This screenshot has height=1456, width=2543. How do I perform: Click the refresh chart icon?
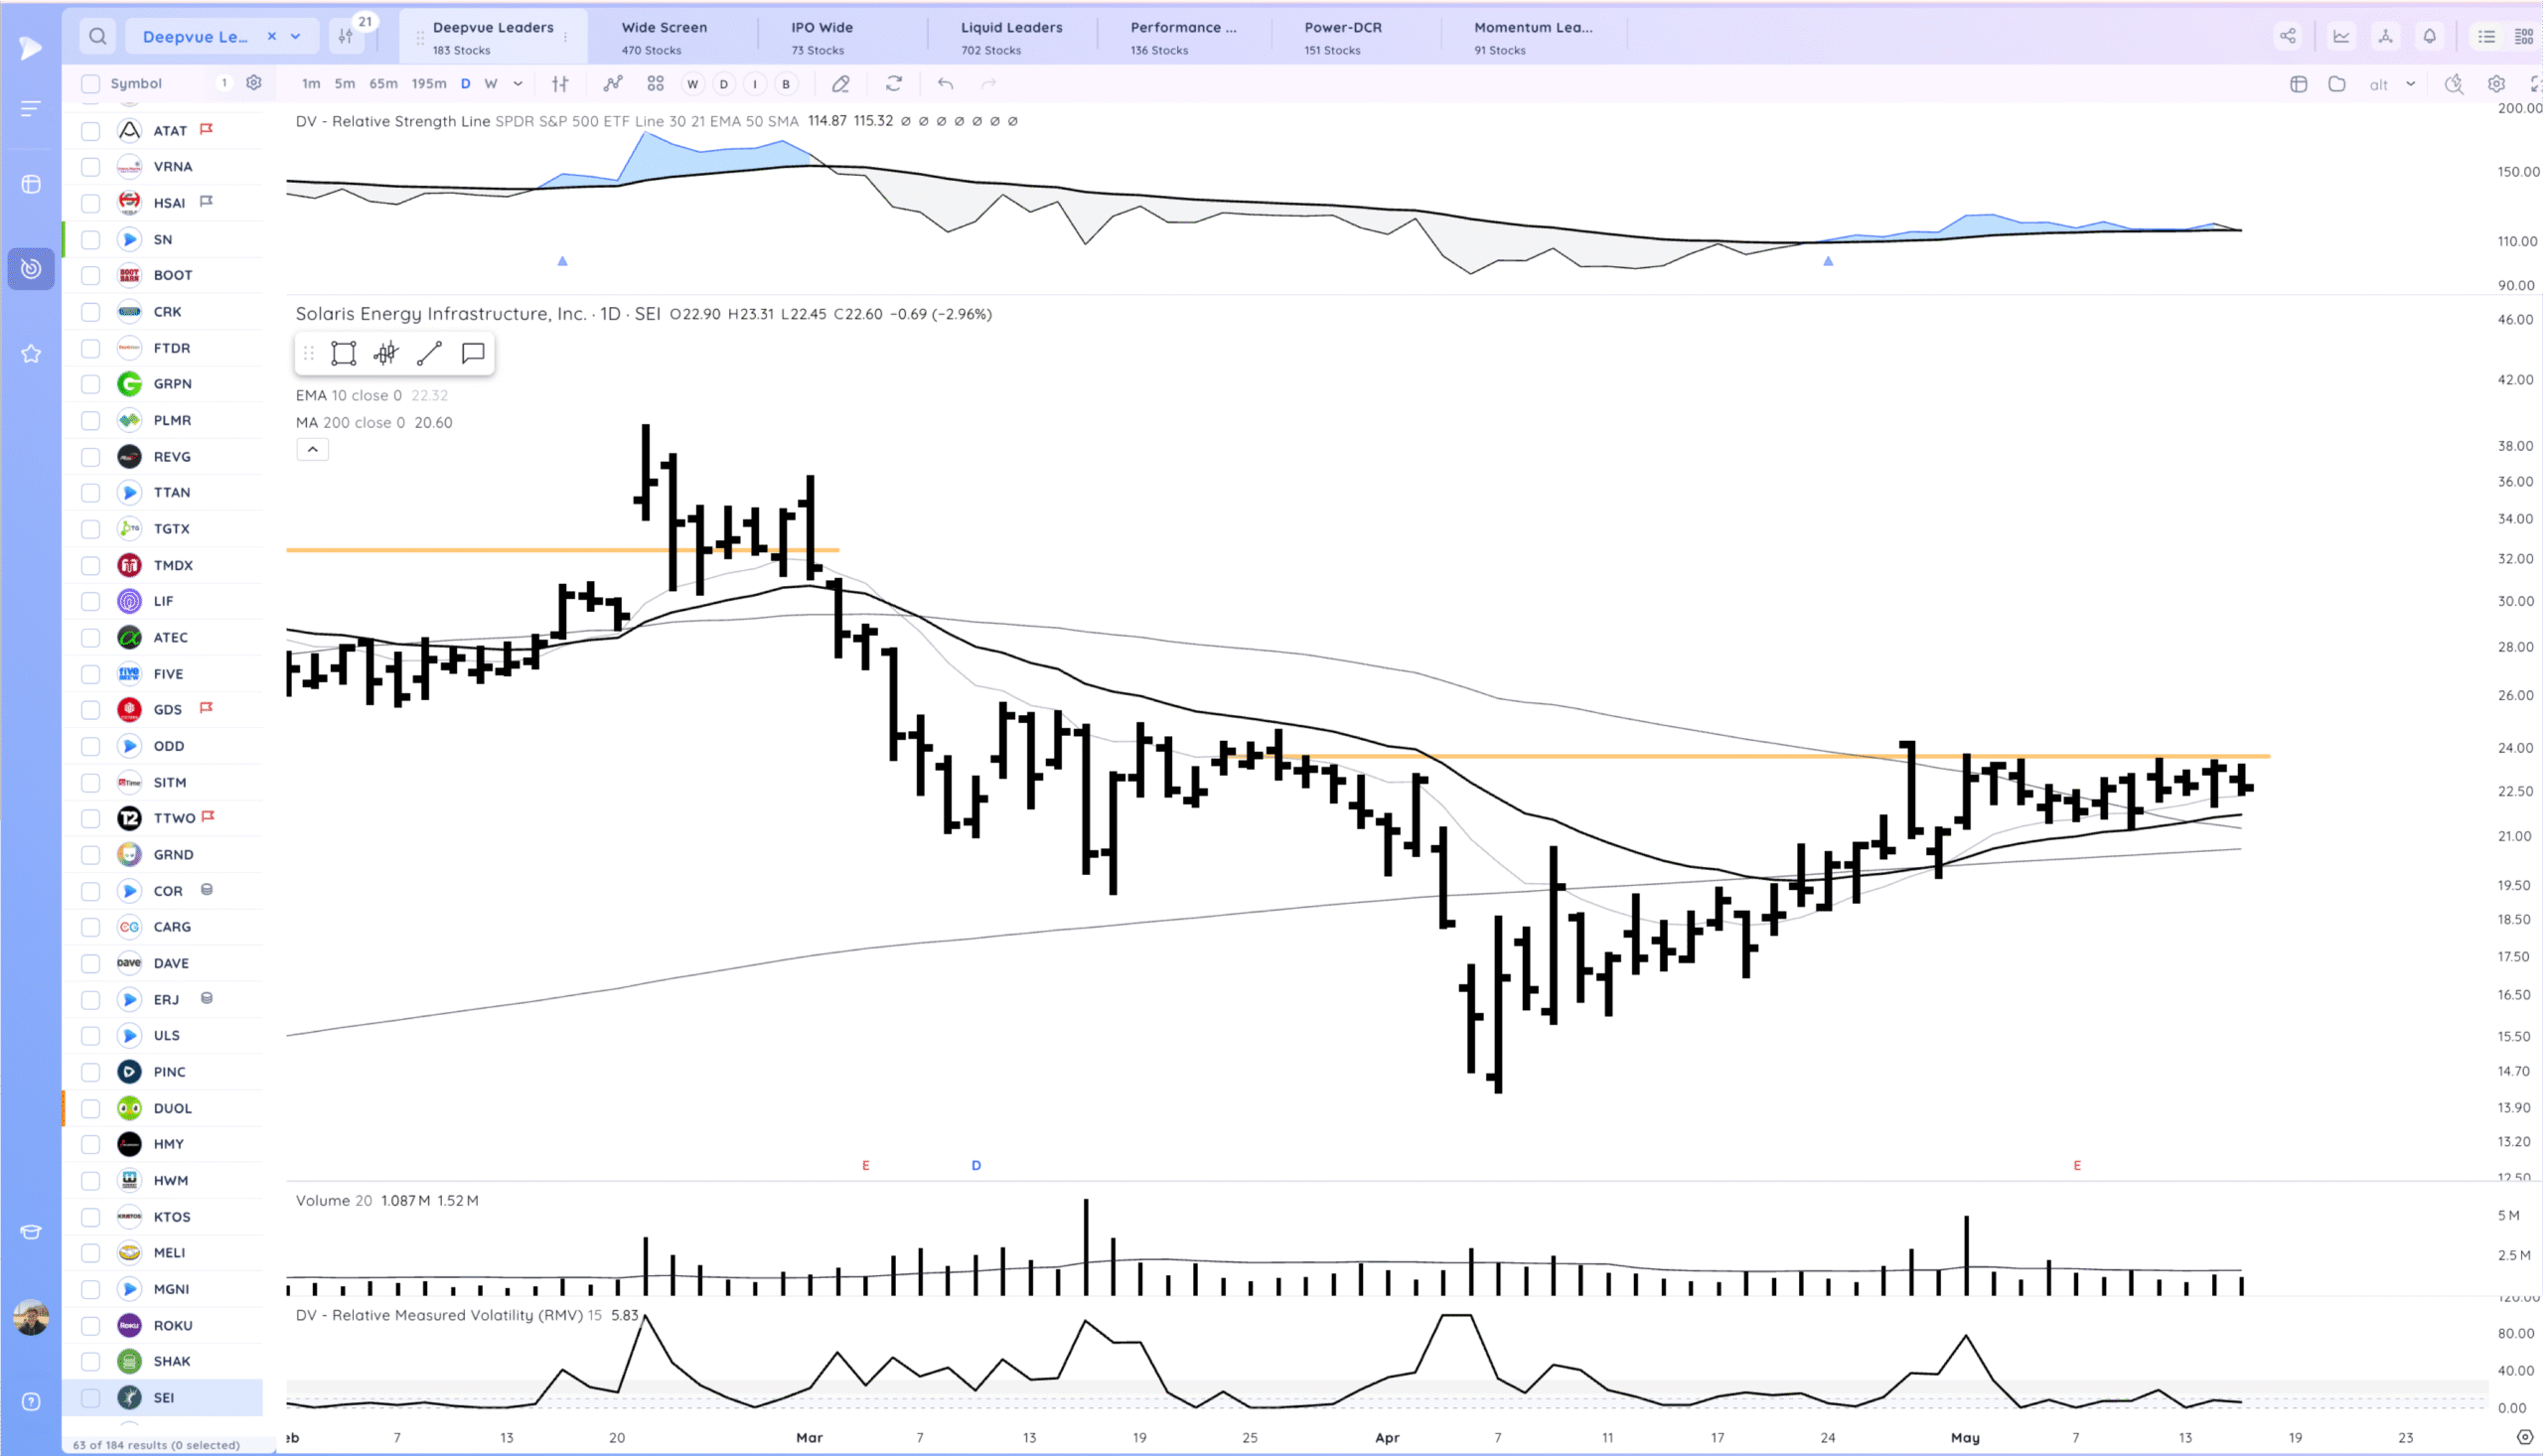point(894,84)
